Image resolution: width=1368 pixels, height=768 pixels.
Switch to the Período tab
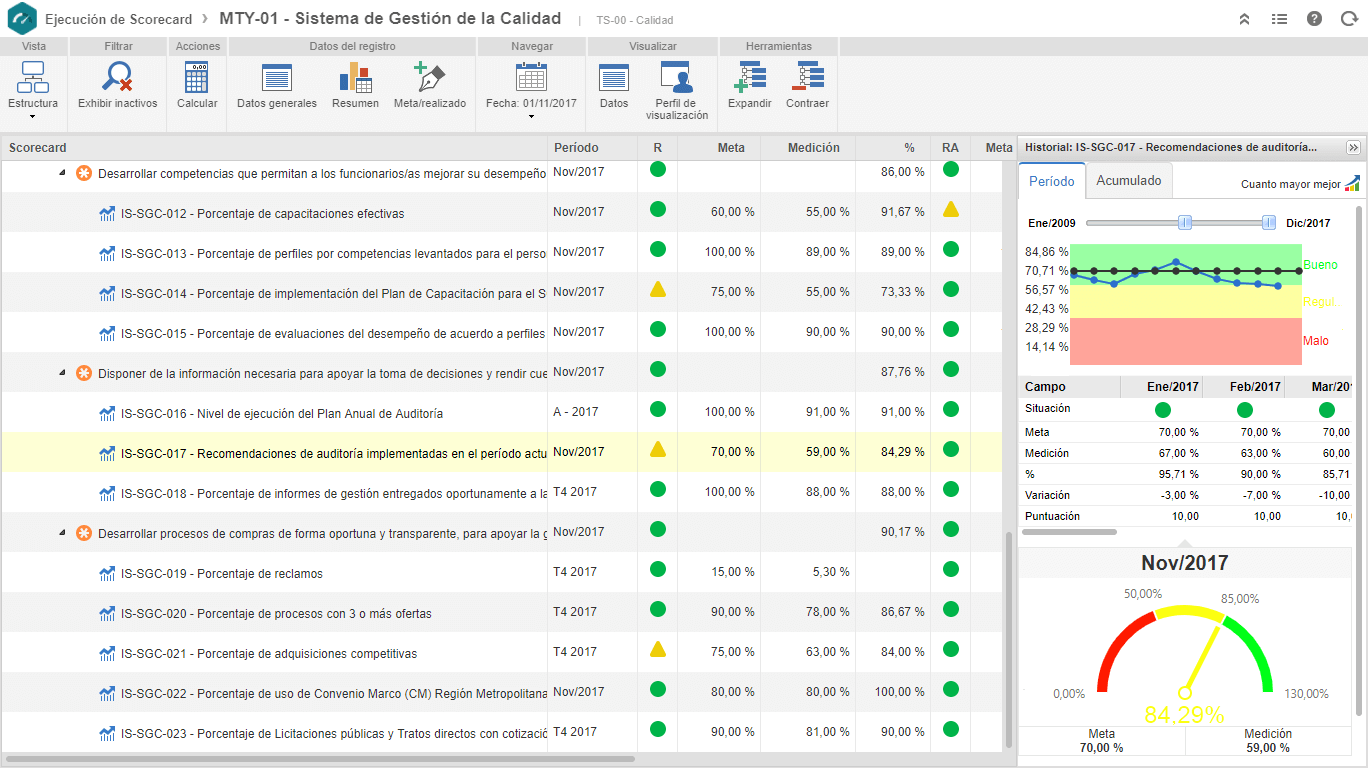pos(1051,181)
